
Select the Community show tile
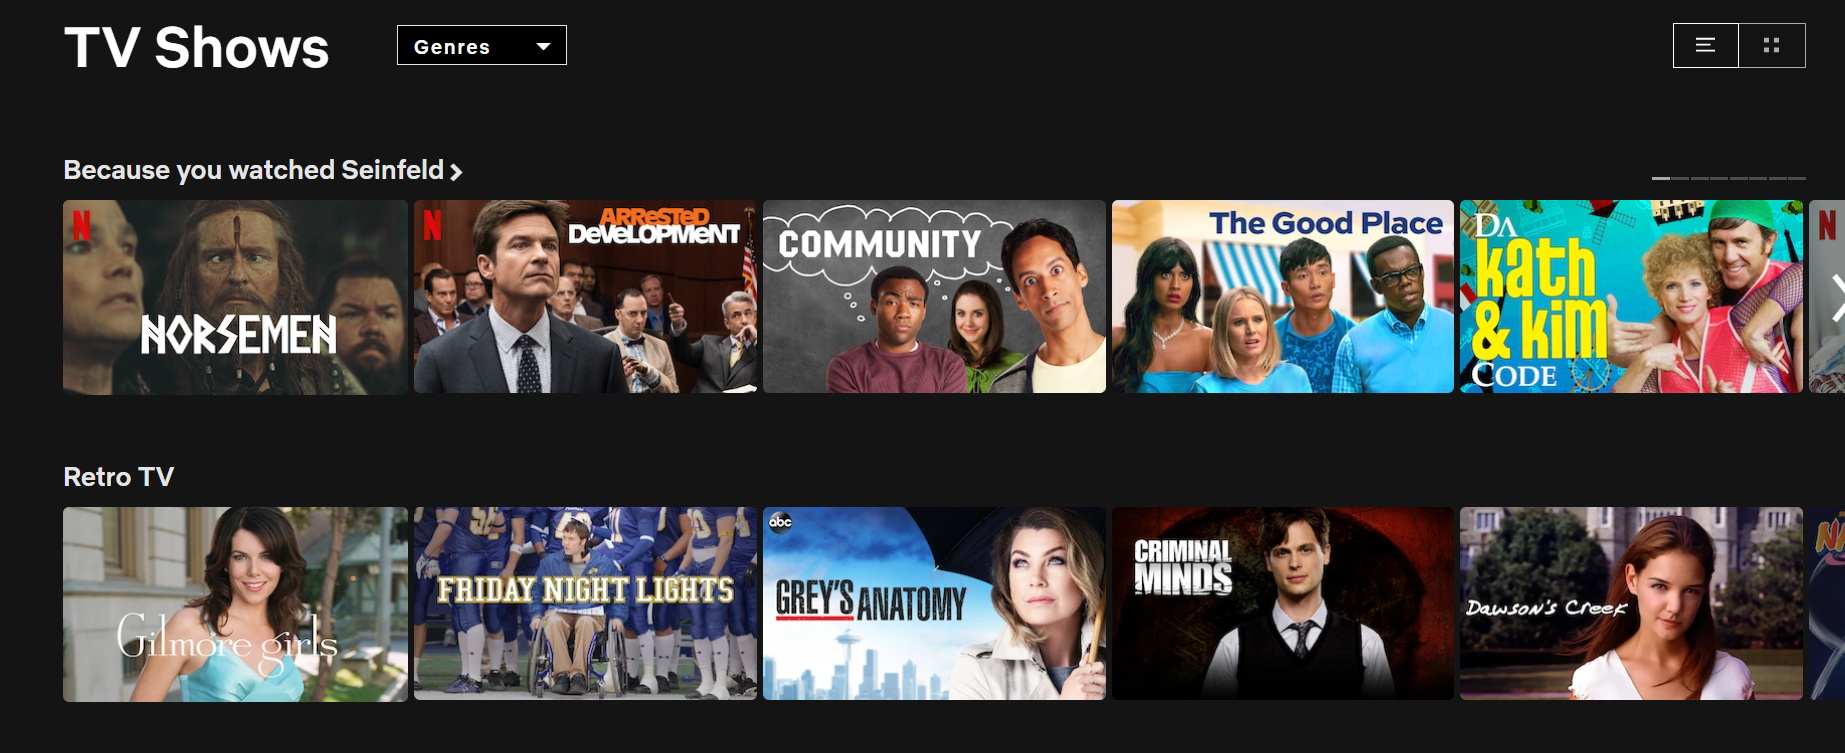click(934, 296)
